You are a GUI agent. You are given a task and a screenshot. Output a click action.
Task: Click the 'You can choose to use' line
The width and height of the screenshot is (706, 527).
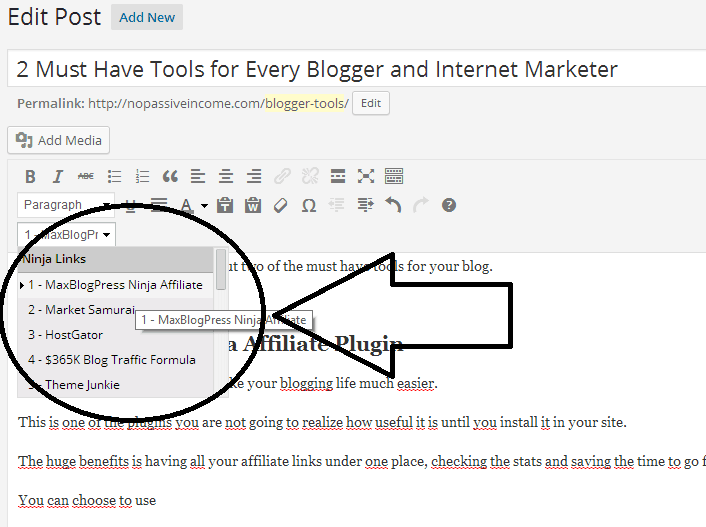[x=87, y=500]
